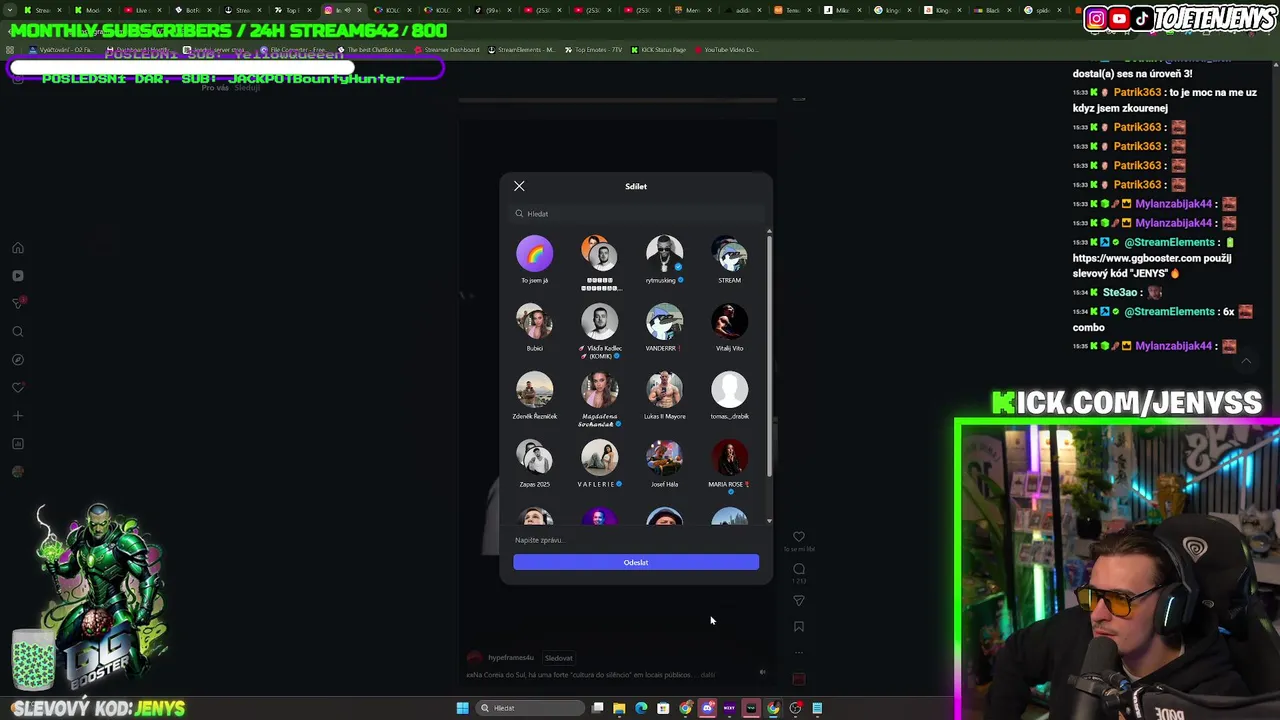The image size is (1280, 720).
Task: Open Microsoft Edge from taskbar
Action: click(x=641, y=708)
